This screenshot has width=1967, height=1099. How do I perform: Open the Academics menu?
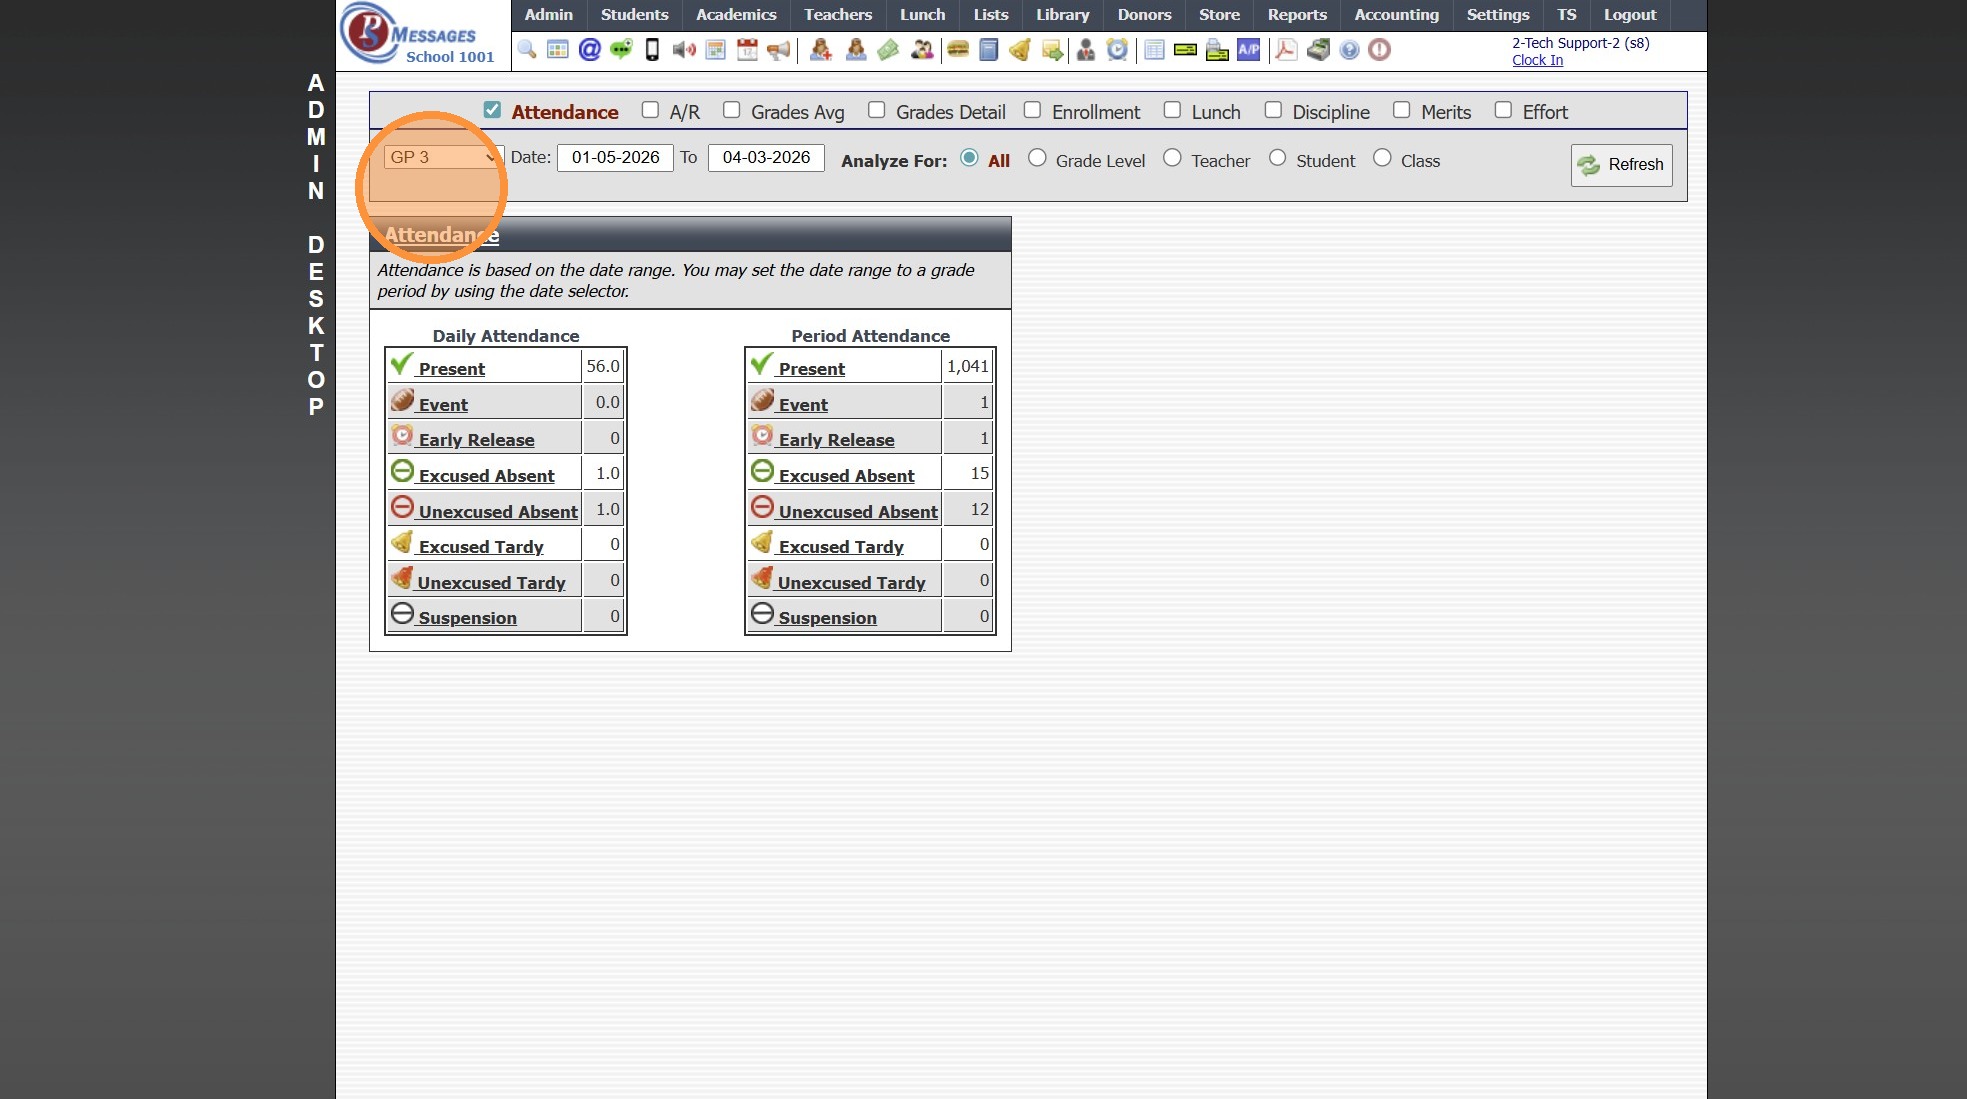click(735, 15)
